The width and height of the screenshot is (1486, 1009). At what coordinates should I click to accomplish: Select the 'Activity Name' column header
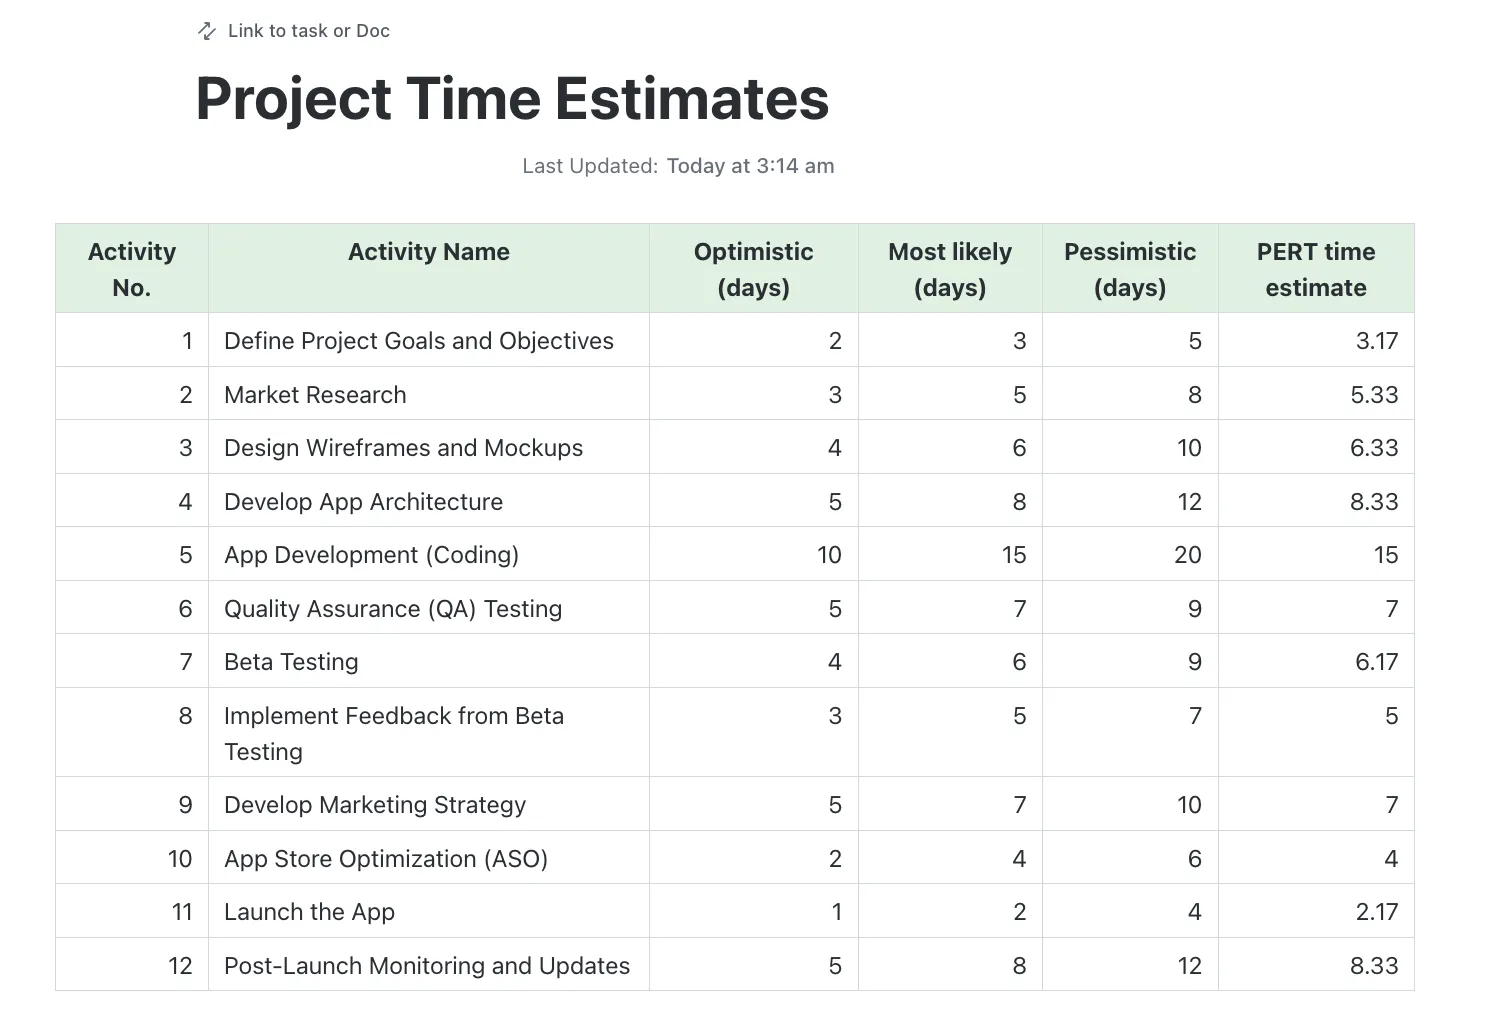click(x=429, y=269)
